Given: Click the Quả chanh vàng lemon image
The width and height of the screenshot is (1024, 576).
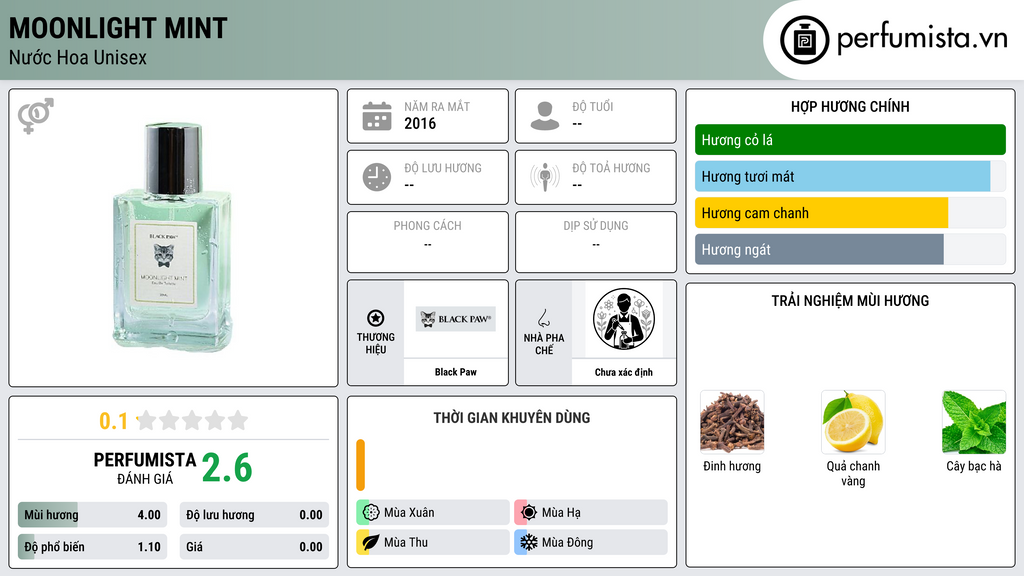Looking at the screenshot, I should pyautogui.click(x=853, y=422).
